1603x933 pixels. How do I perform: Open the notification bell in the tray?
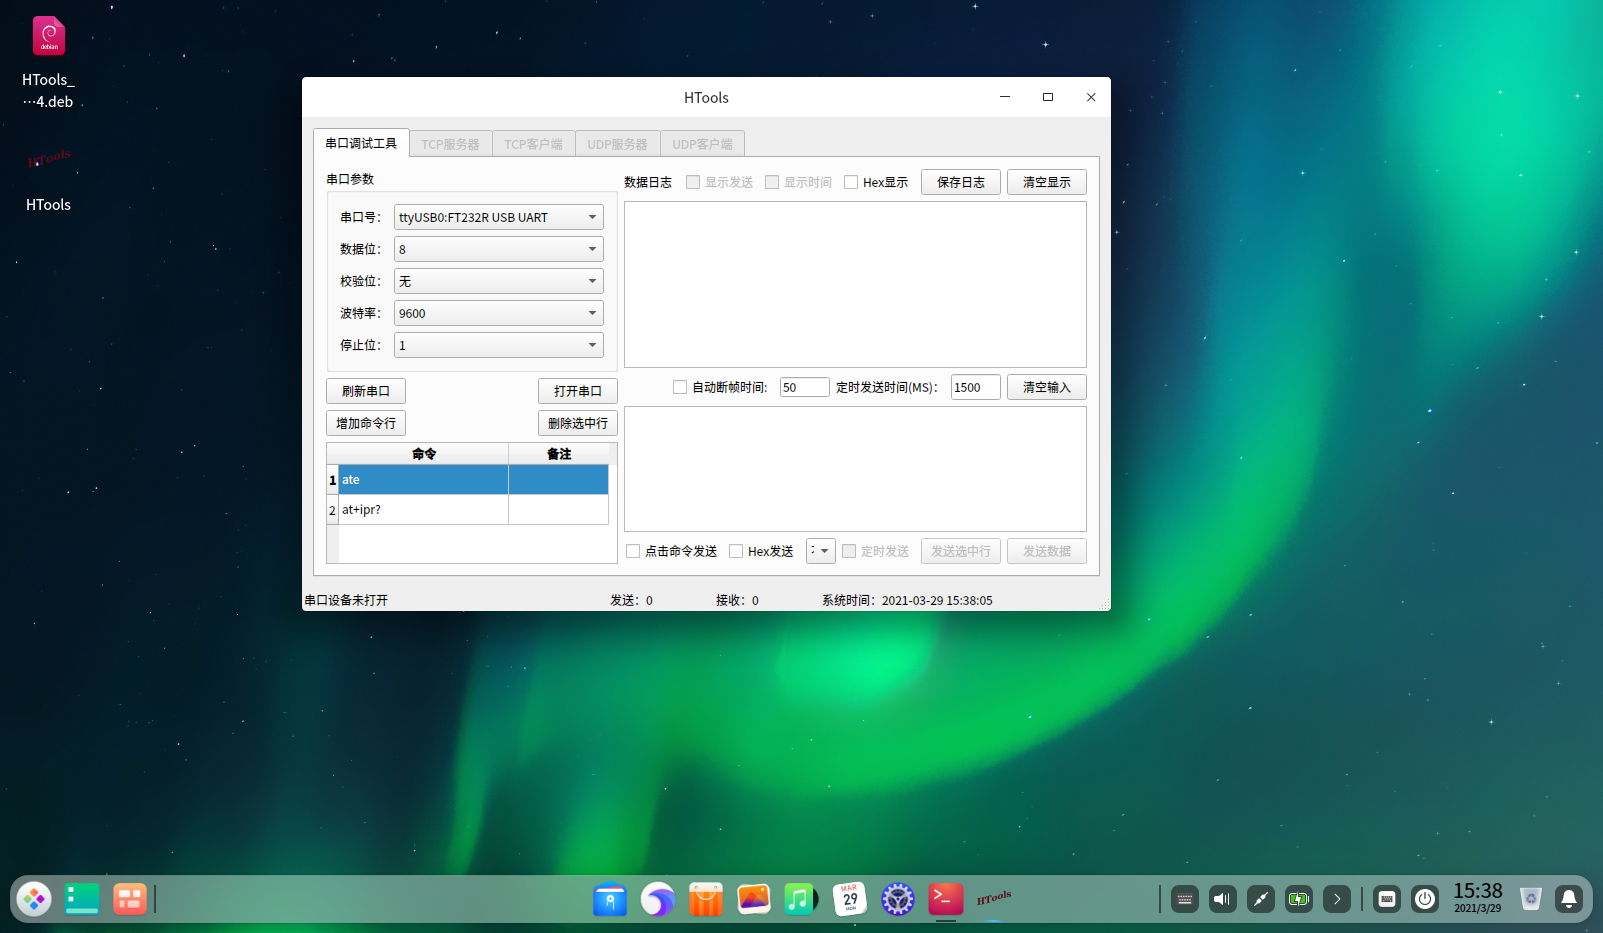(x=1568, y=899)
